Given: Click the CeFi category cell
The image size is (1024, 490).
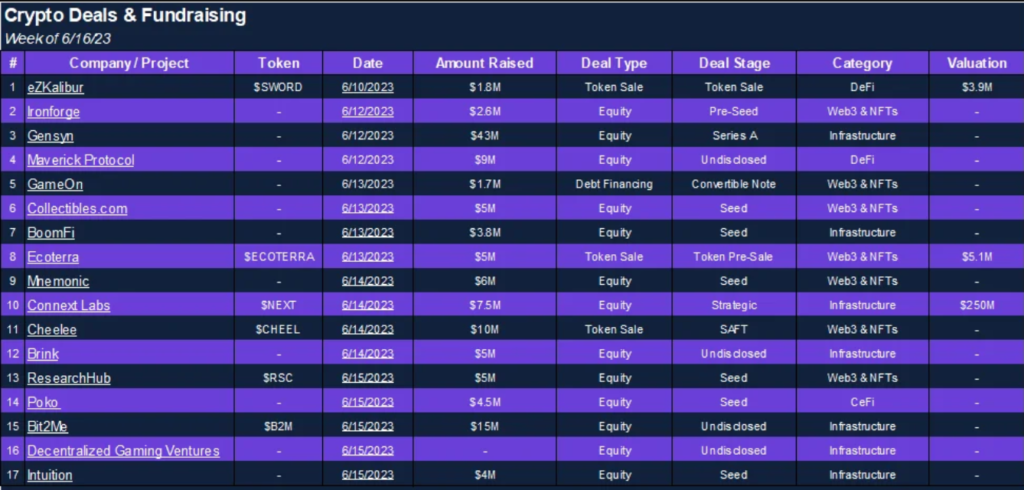Looking at the screenshot, I should [x=862, y=402].
